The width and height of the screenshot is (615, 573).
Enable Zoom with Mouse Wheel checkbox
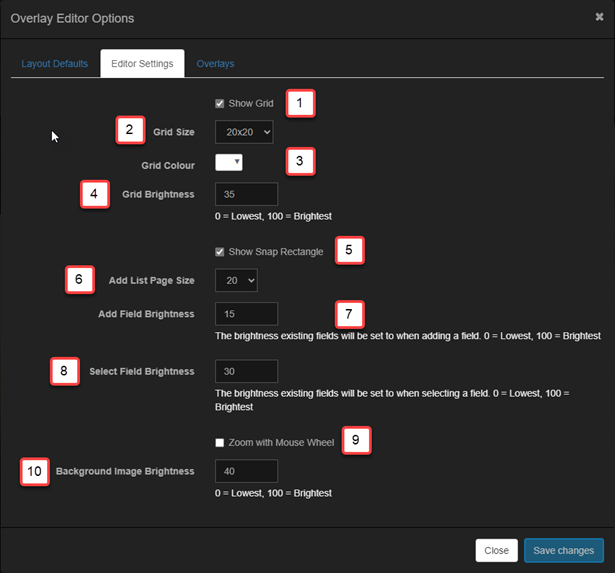[x=220, y=442]
